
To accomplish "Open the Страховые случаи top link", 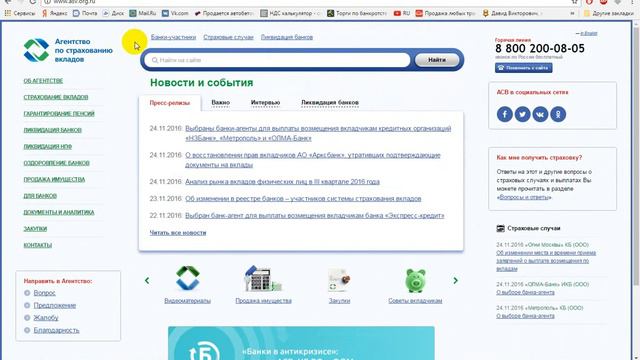I will (229, 37).
